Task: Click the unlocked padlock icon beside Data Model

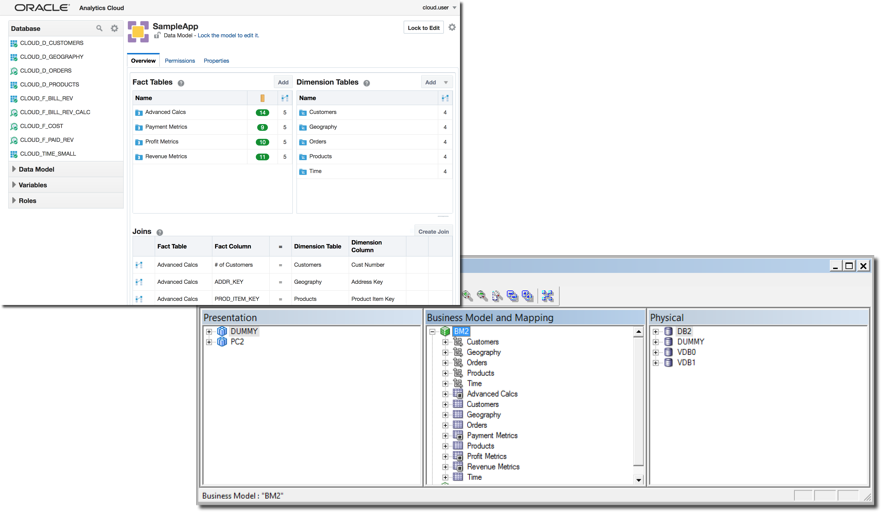Action: 157,36
